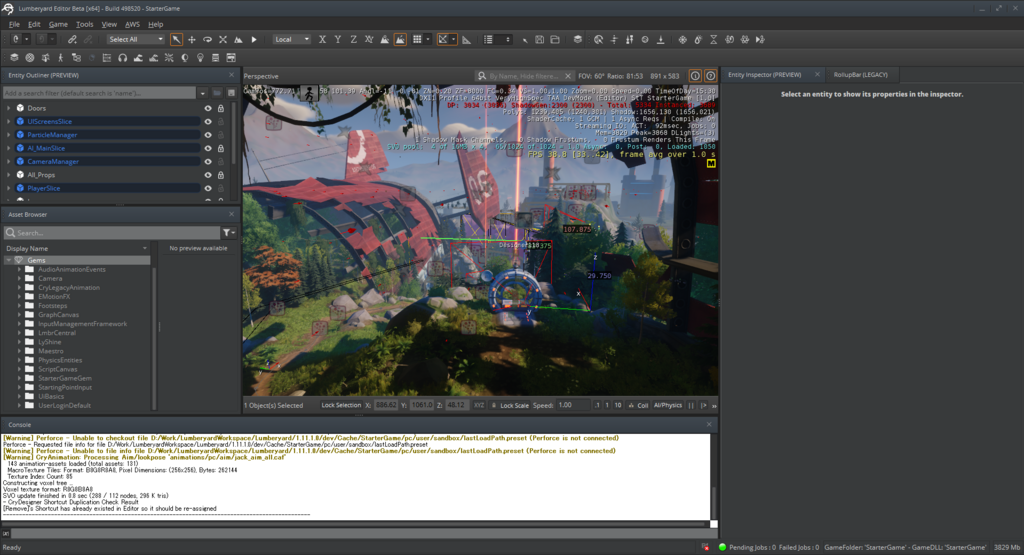1024x555 pixels.
Task: Select CameraManager in Entity Outliner
Action: 53,161
